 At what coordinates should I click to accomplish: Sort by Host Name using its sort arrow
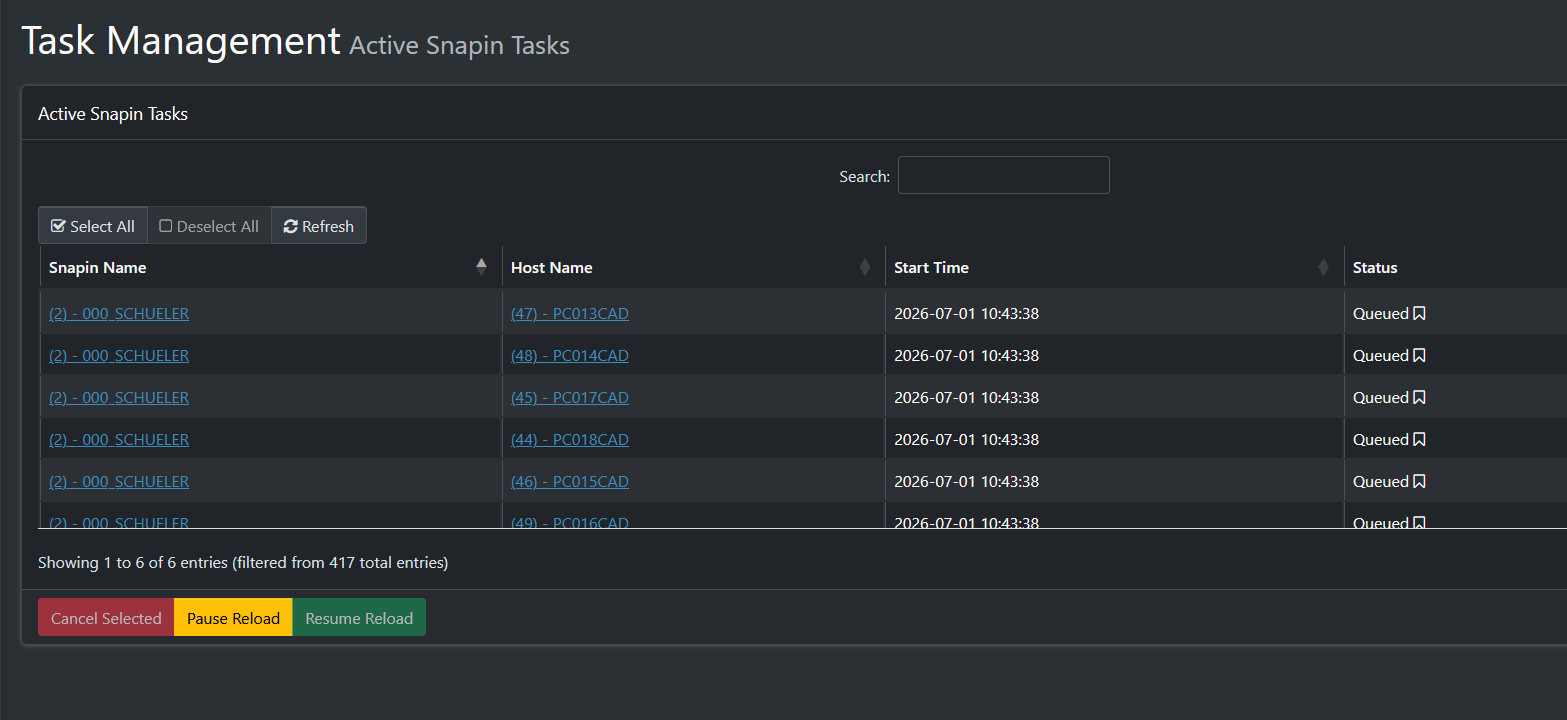[865, 267]
